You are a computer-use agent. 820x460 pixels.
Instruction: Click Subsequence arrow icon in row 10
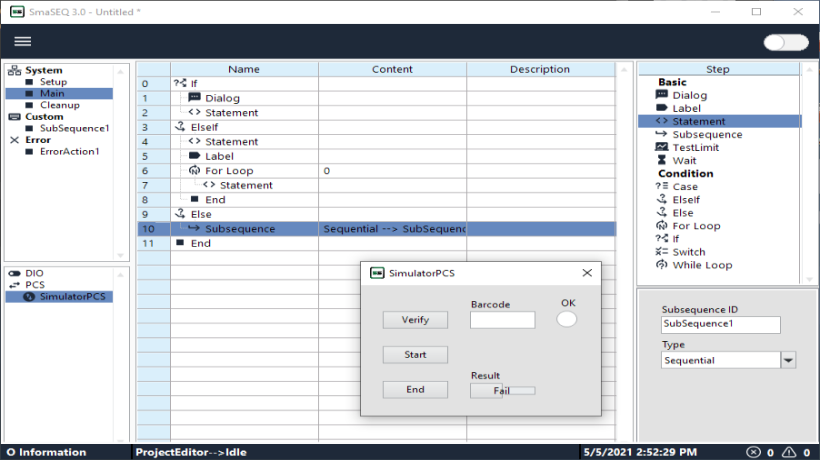[x=194, y=228]
